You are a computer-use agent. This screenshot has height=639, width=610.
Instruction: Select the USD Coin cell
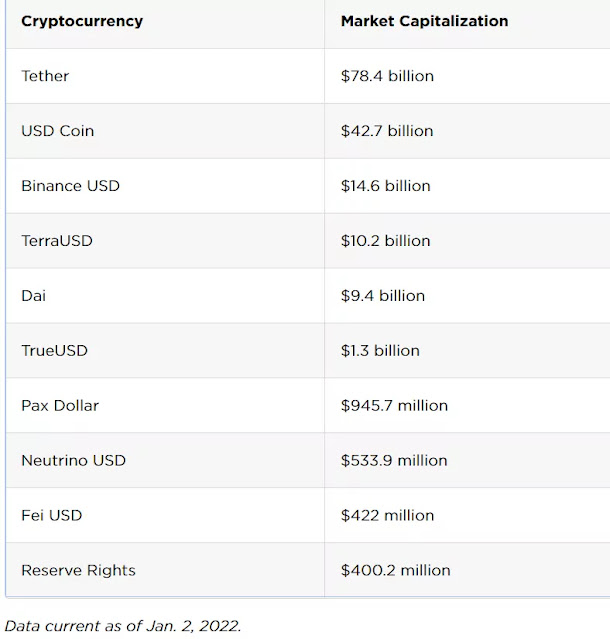58,131
